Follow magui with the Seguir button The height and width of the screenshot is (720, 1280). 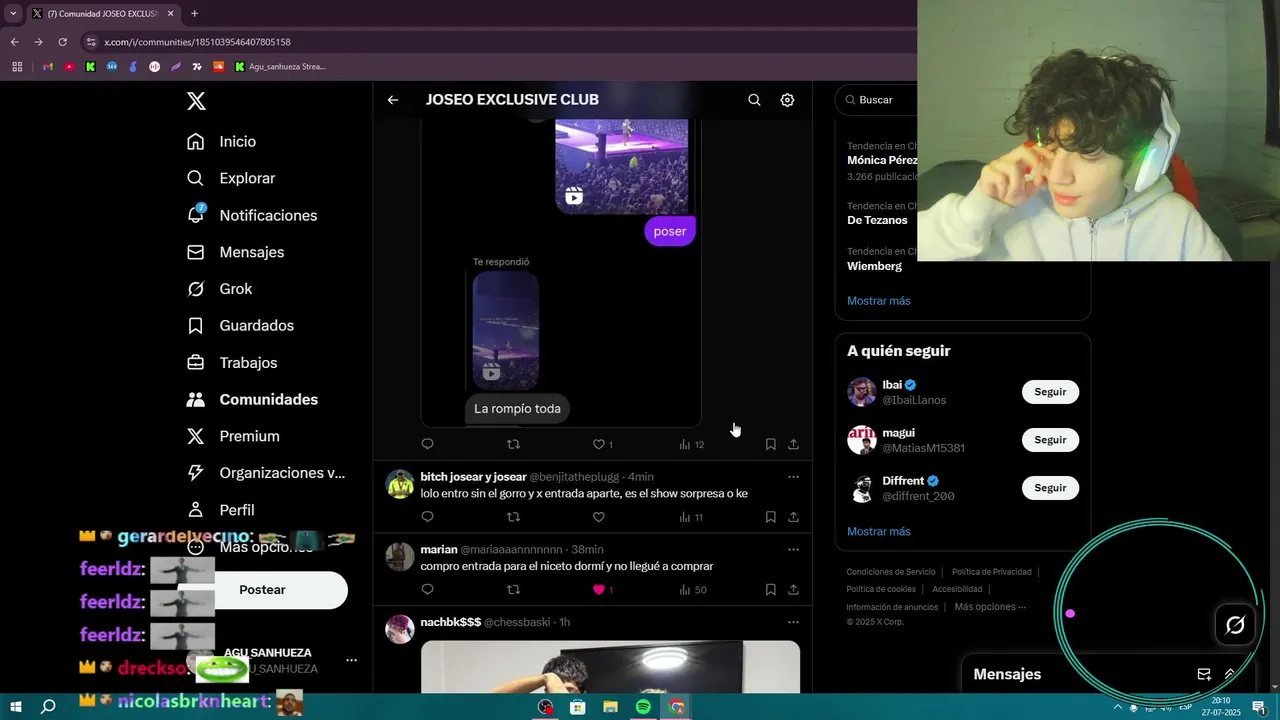tap(1050, 440)
